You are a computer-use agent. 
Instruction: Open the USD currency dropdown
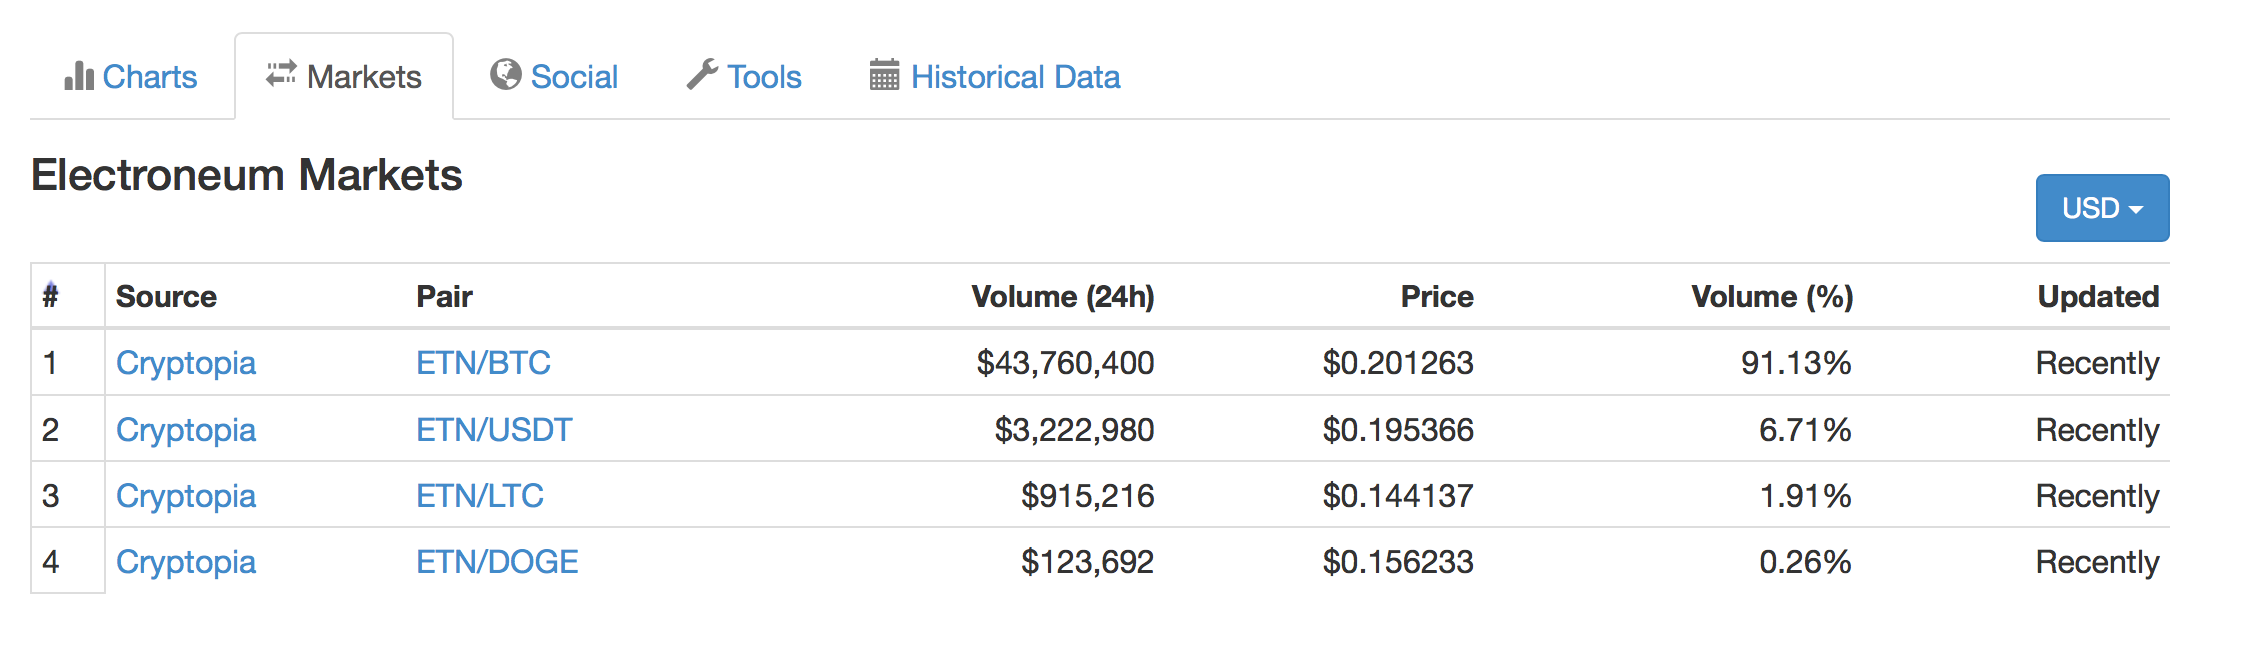2102,208
